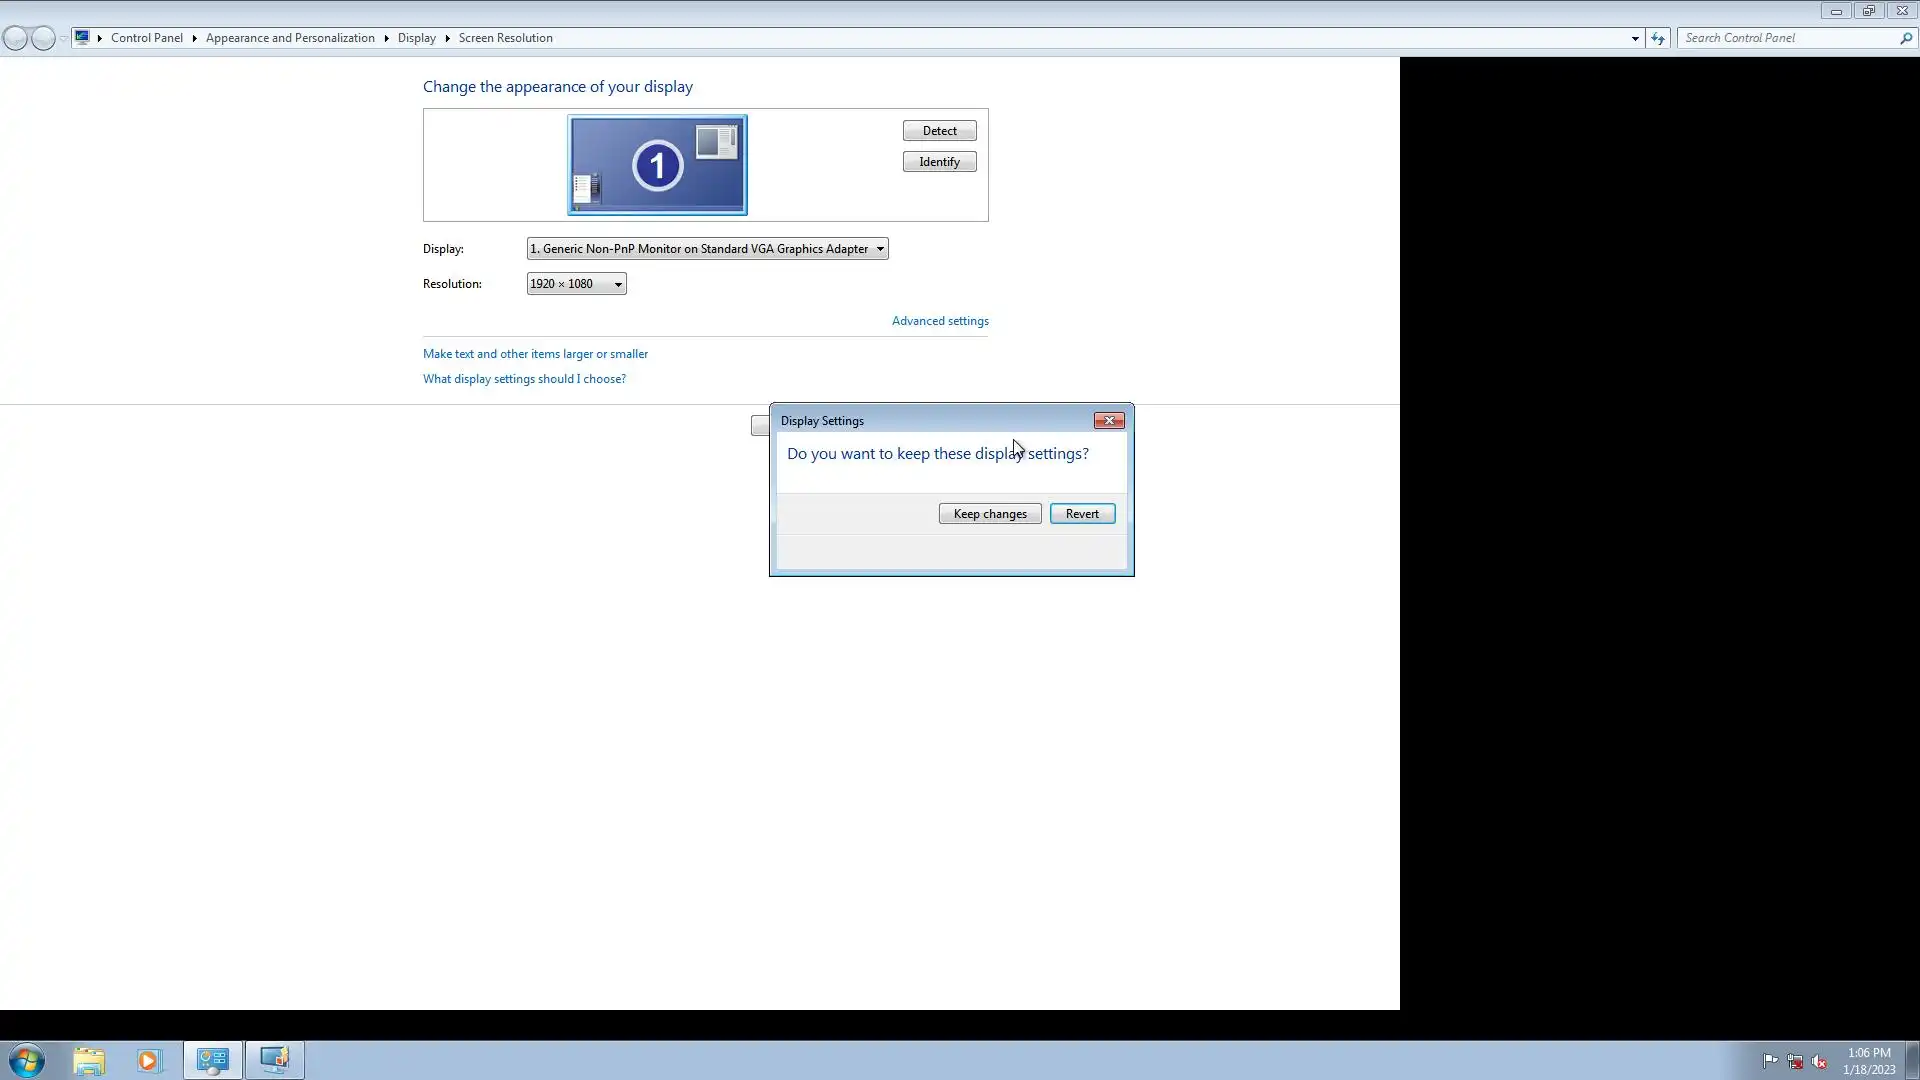Switch to Control Panel taskbar window
This screenshot has width=1920, height=1080.
coord(212,1060)
